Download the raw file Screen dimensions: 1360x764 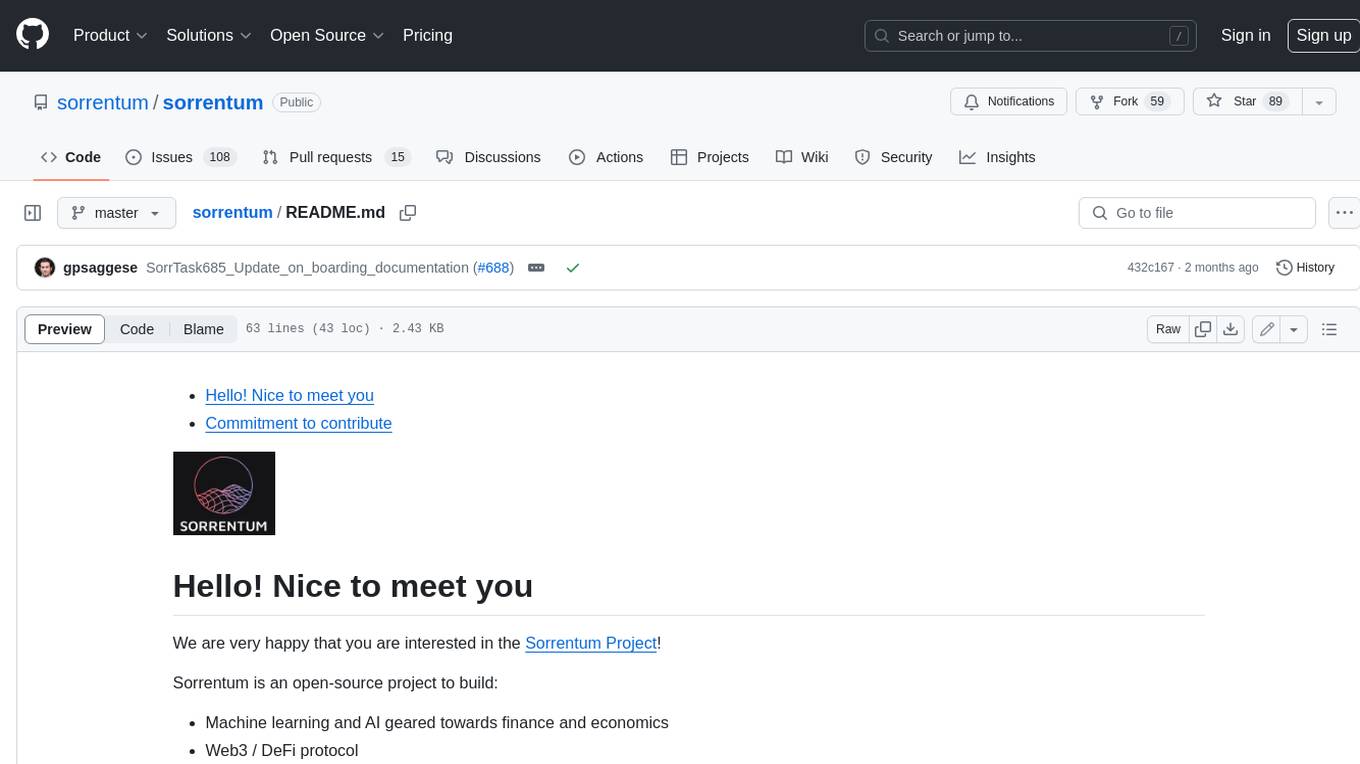pos(1231,329)
